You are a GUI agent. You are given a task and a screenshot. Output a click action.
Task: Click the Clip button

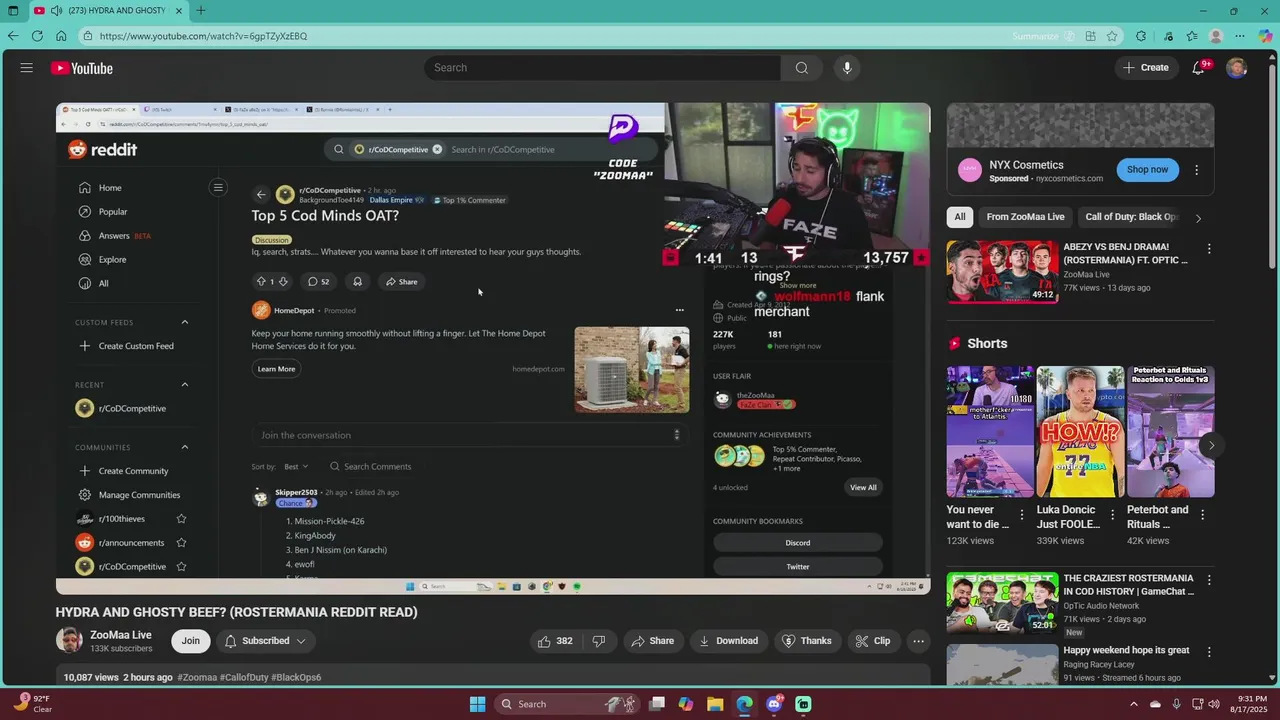873,641
